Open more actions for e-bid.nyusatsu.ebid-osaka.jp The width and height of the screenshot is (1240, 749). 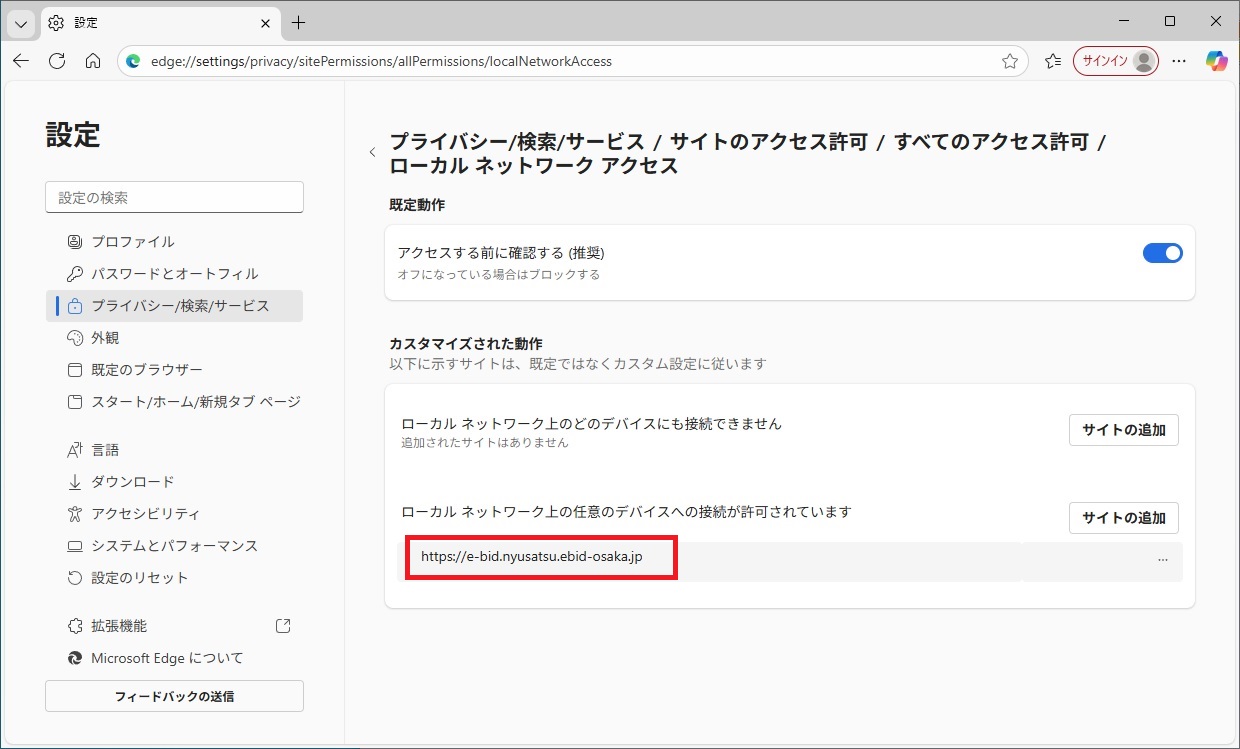point(1162,560)
